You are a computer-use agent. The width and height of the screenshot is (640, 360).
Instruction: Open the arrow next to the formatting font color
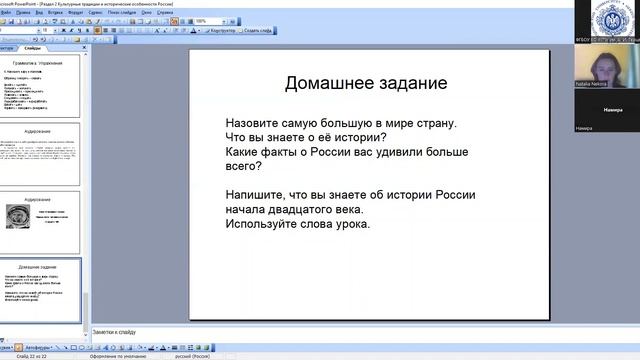199,30
